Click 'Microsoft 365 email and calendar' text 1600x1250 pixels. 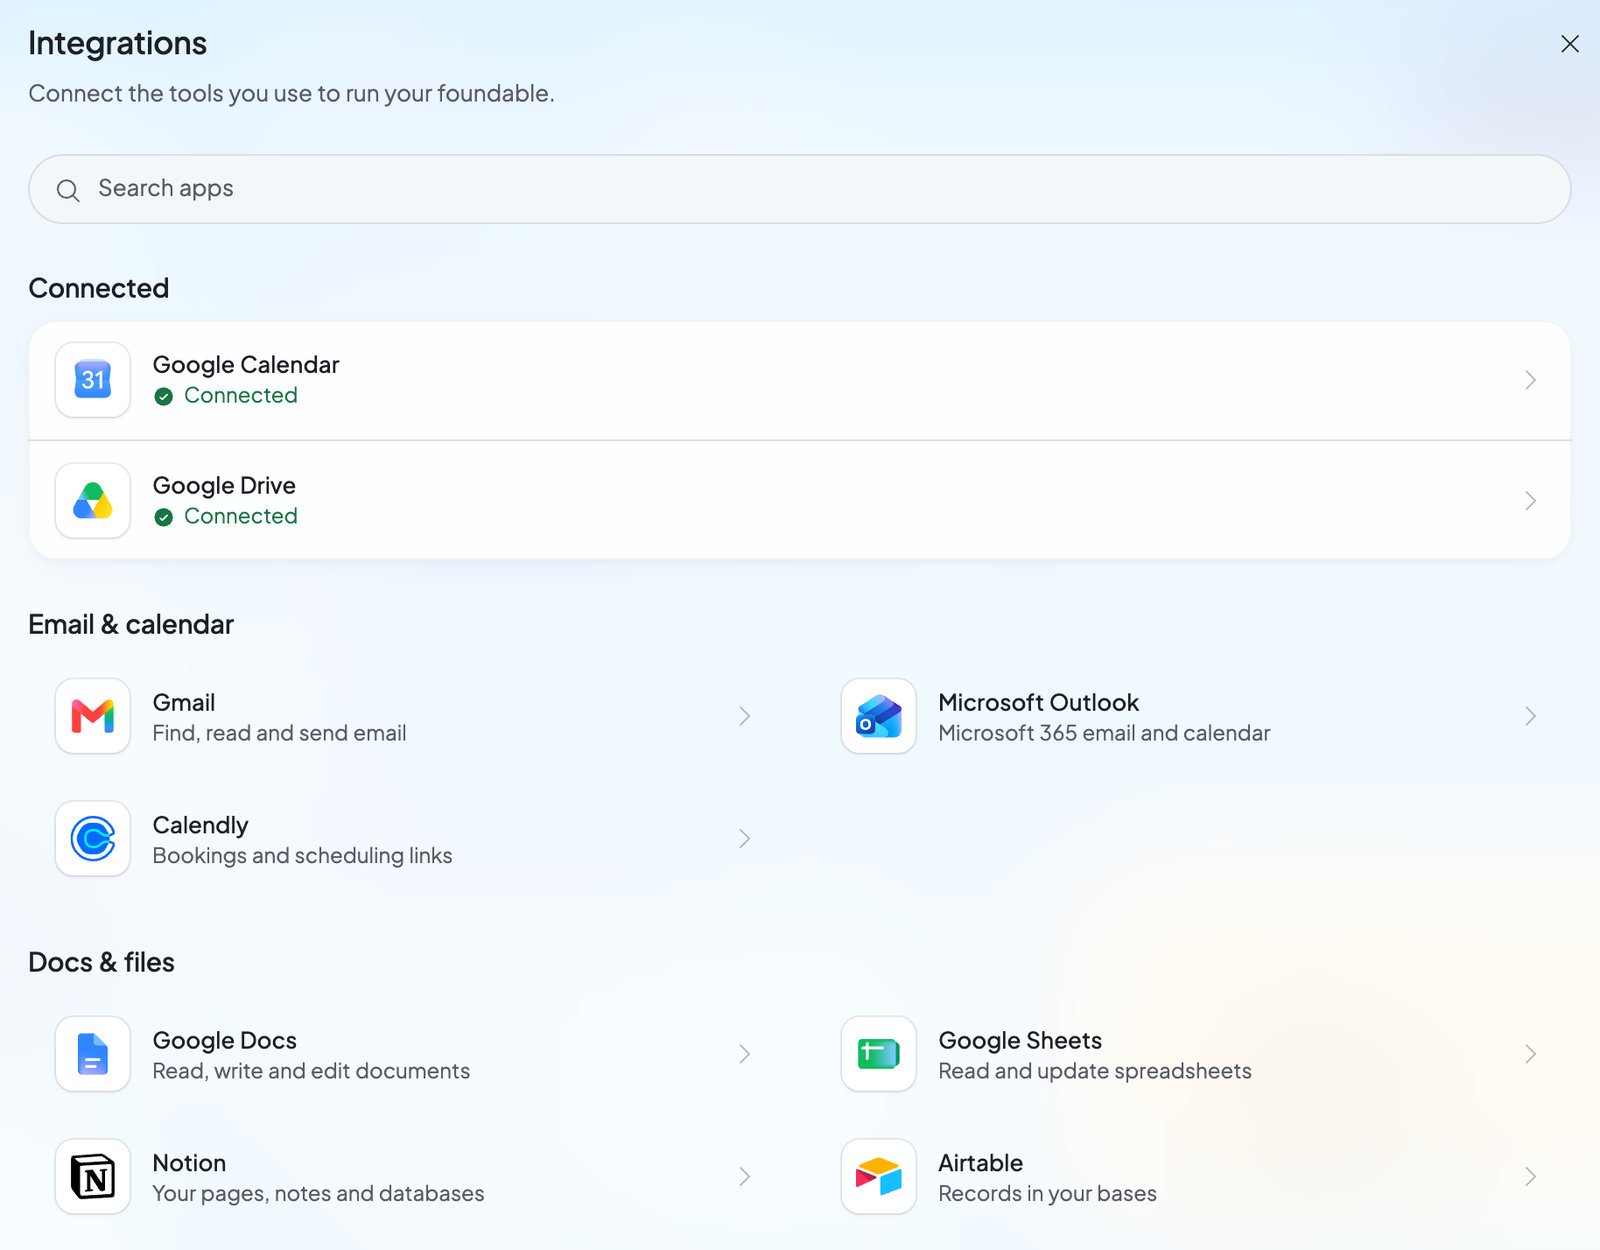pyautogui.click(x=1104, y=733)
